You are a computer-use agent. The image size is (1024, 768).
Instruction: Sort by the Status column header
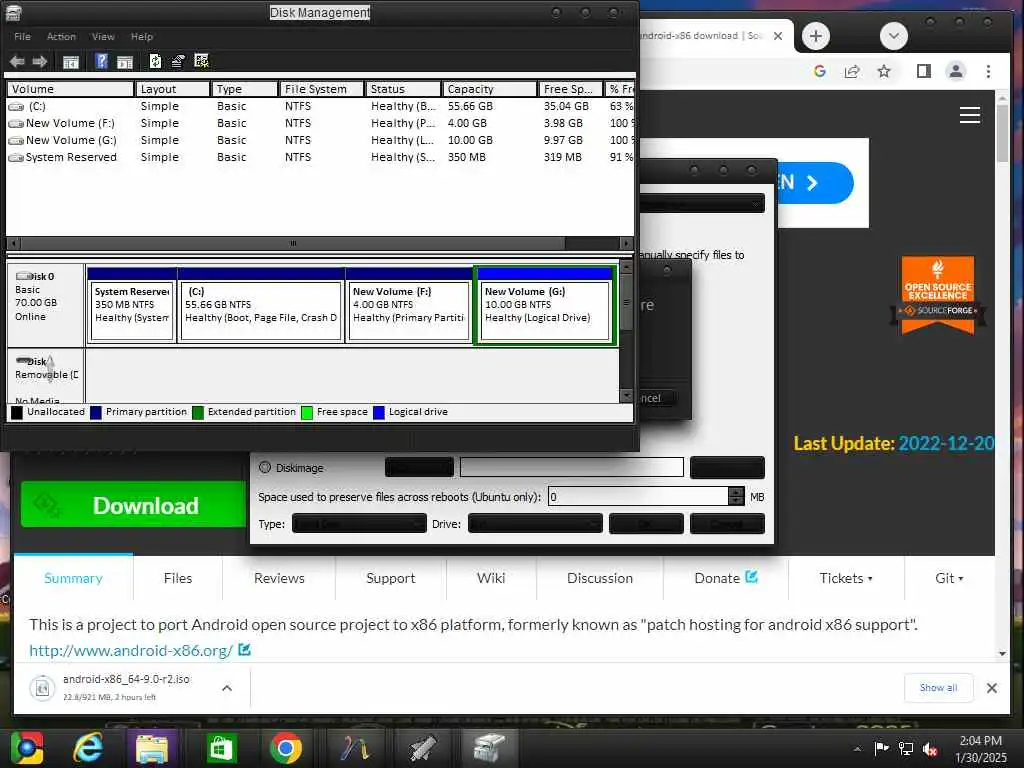pos(403,89)
